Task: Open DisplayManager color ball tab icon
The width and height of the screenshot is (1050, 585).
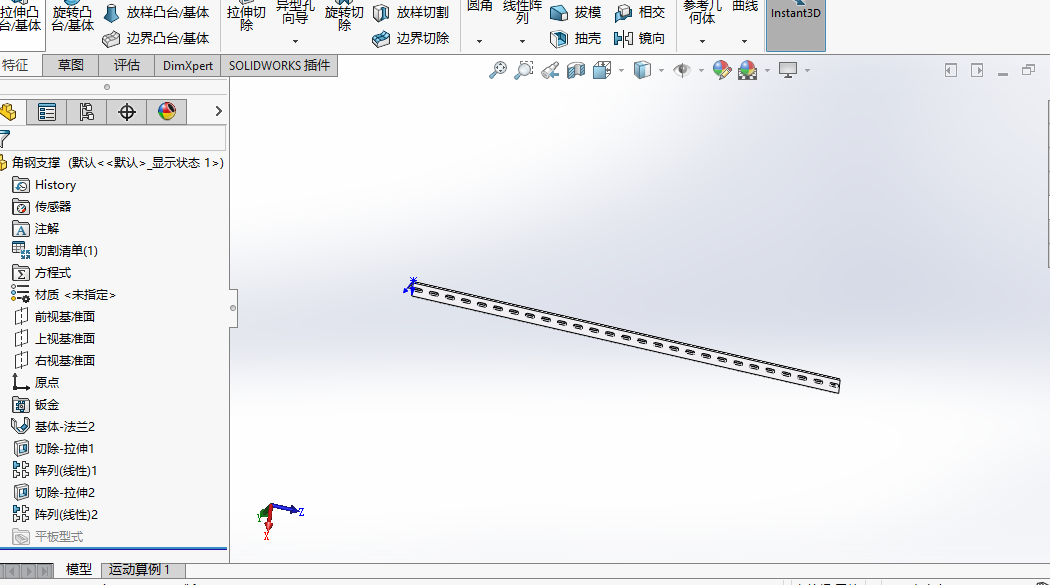Action: pos(167,112)
